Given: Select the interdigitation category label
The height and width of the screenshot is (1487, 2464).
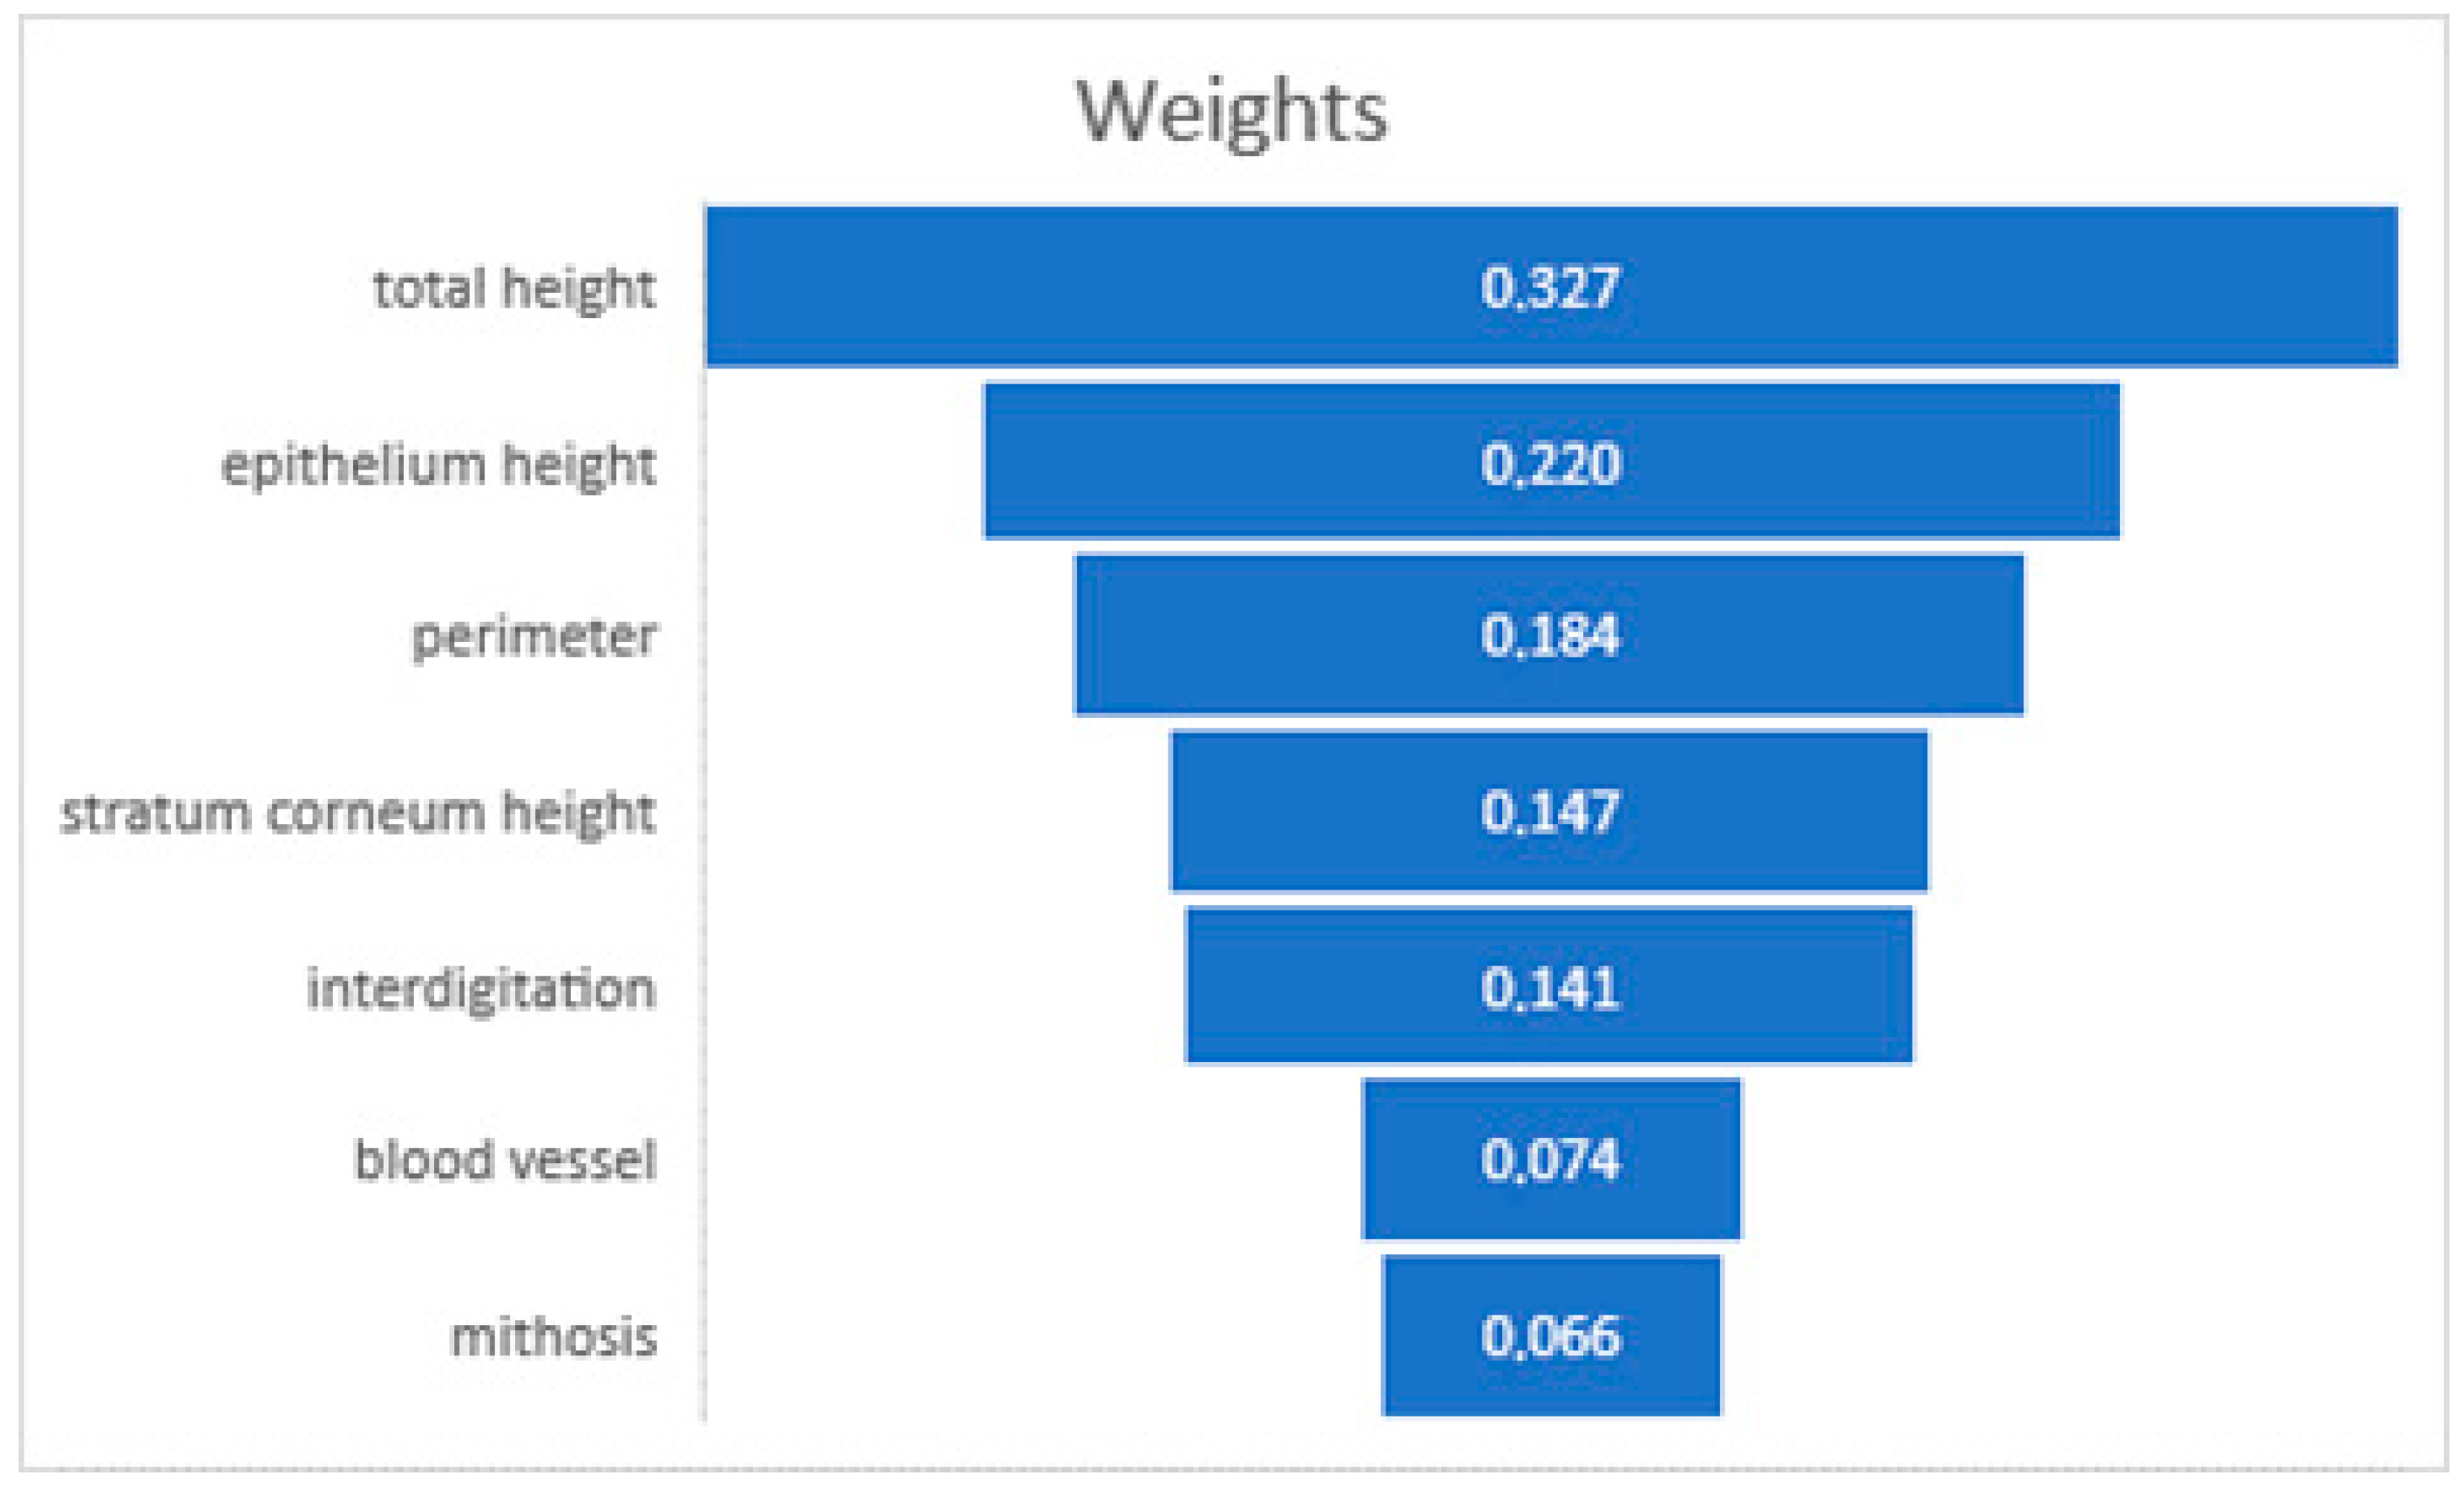Looking at the screenshot, I should [x=481, y=989].
